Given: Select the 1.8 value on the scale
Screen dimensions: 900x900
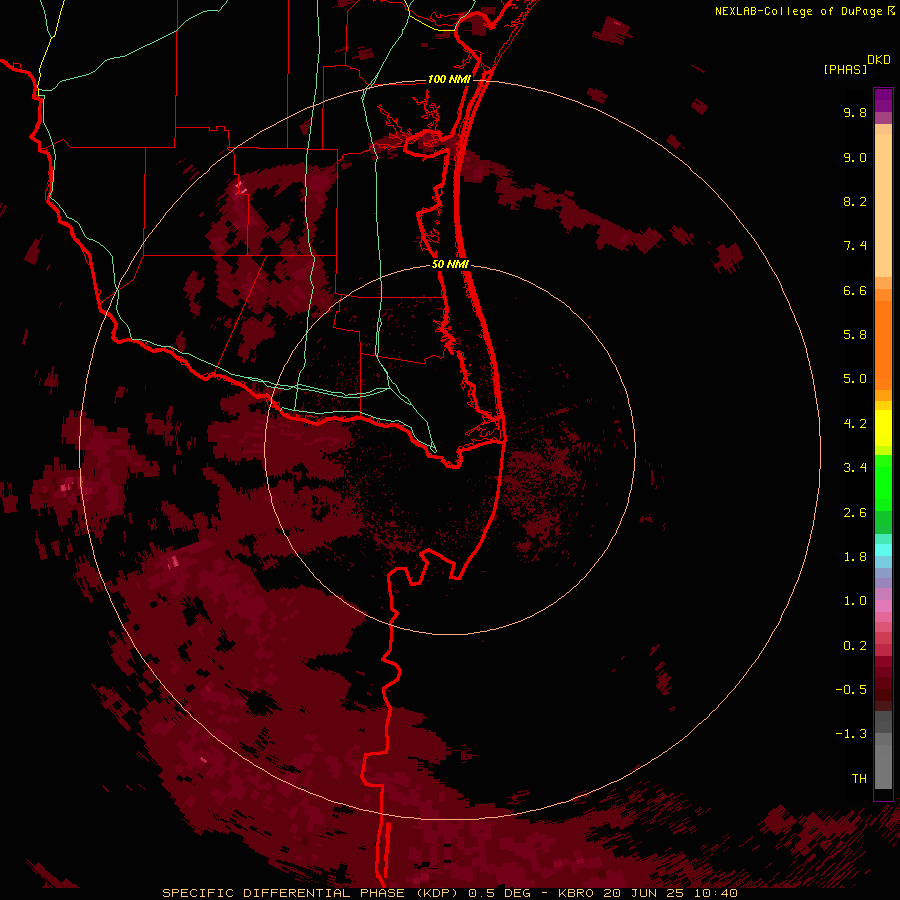Looking at the screenshot, I should pyautogui.click(x=855, y=557).
